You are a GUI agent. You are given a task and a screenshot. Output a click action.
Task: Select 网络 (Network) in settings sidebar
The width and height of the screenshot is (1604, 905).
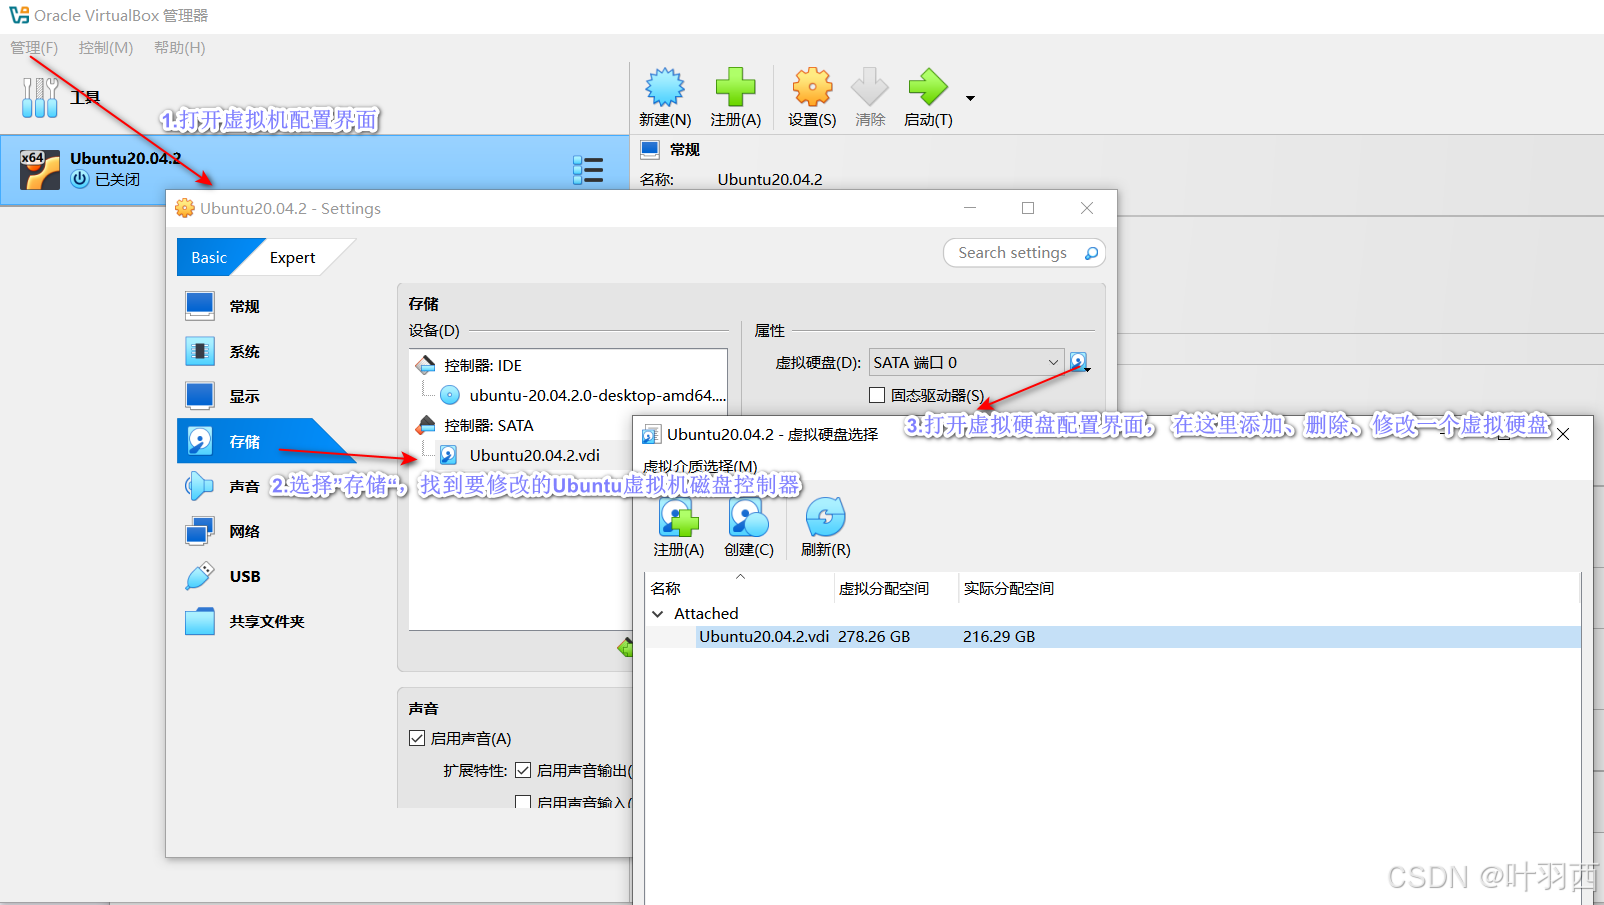click(x=245, y=531)
